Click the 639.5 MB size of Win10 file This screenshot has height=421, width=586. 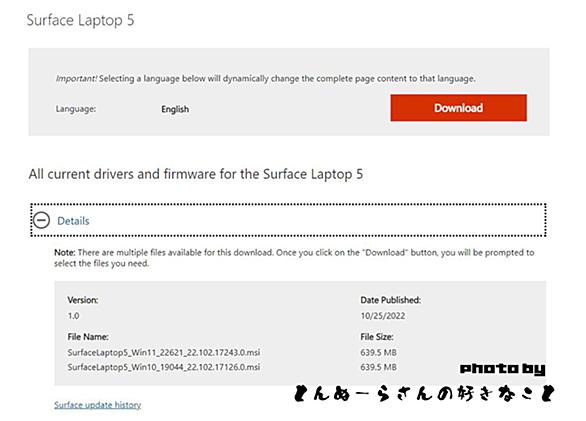pyautogui.click(x=378, y=367)
